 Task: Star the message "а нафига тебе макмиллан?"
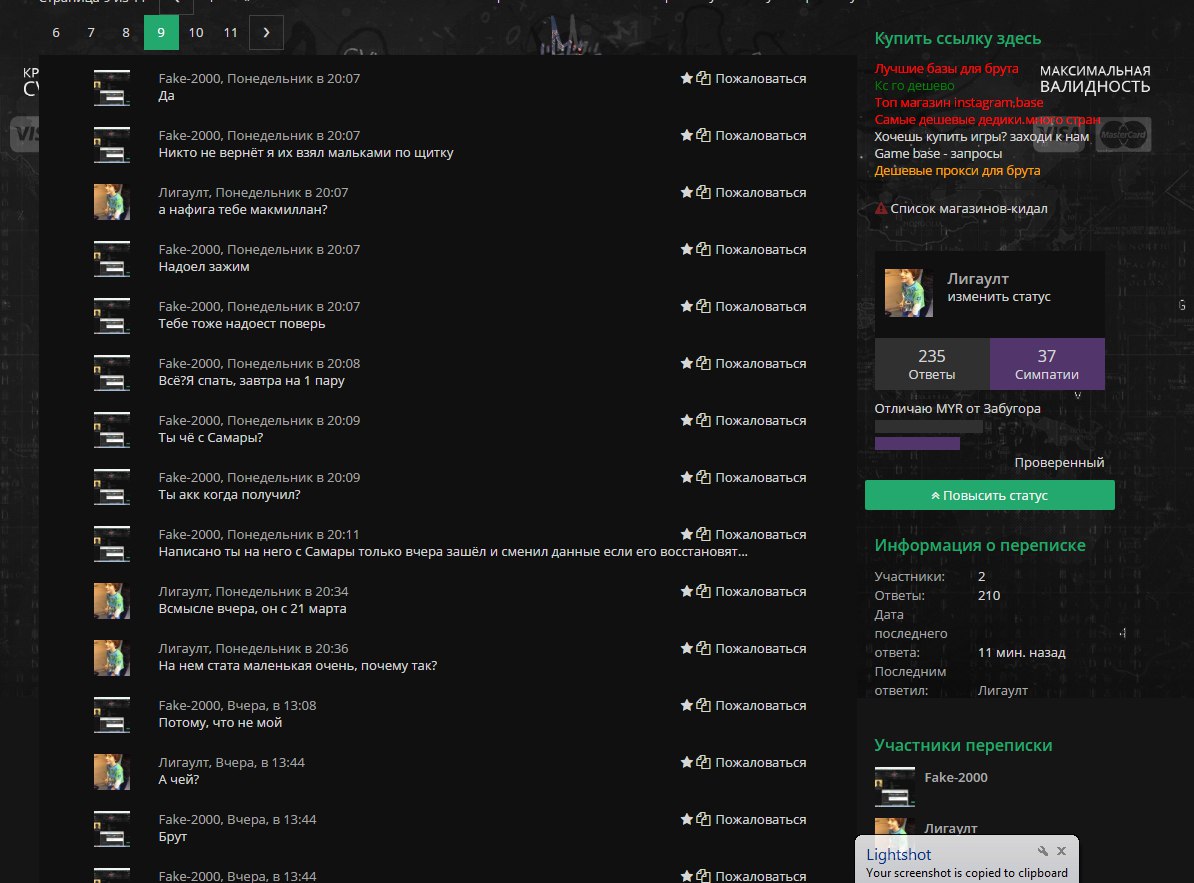click(x=686, y=192)
